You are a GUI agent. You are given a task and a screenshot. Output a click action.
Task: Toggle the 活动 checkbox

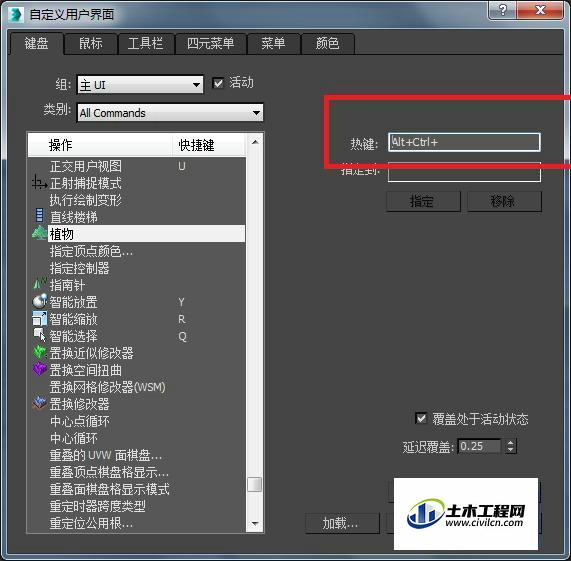click(218, 83)
